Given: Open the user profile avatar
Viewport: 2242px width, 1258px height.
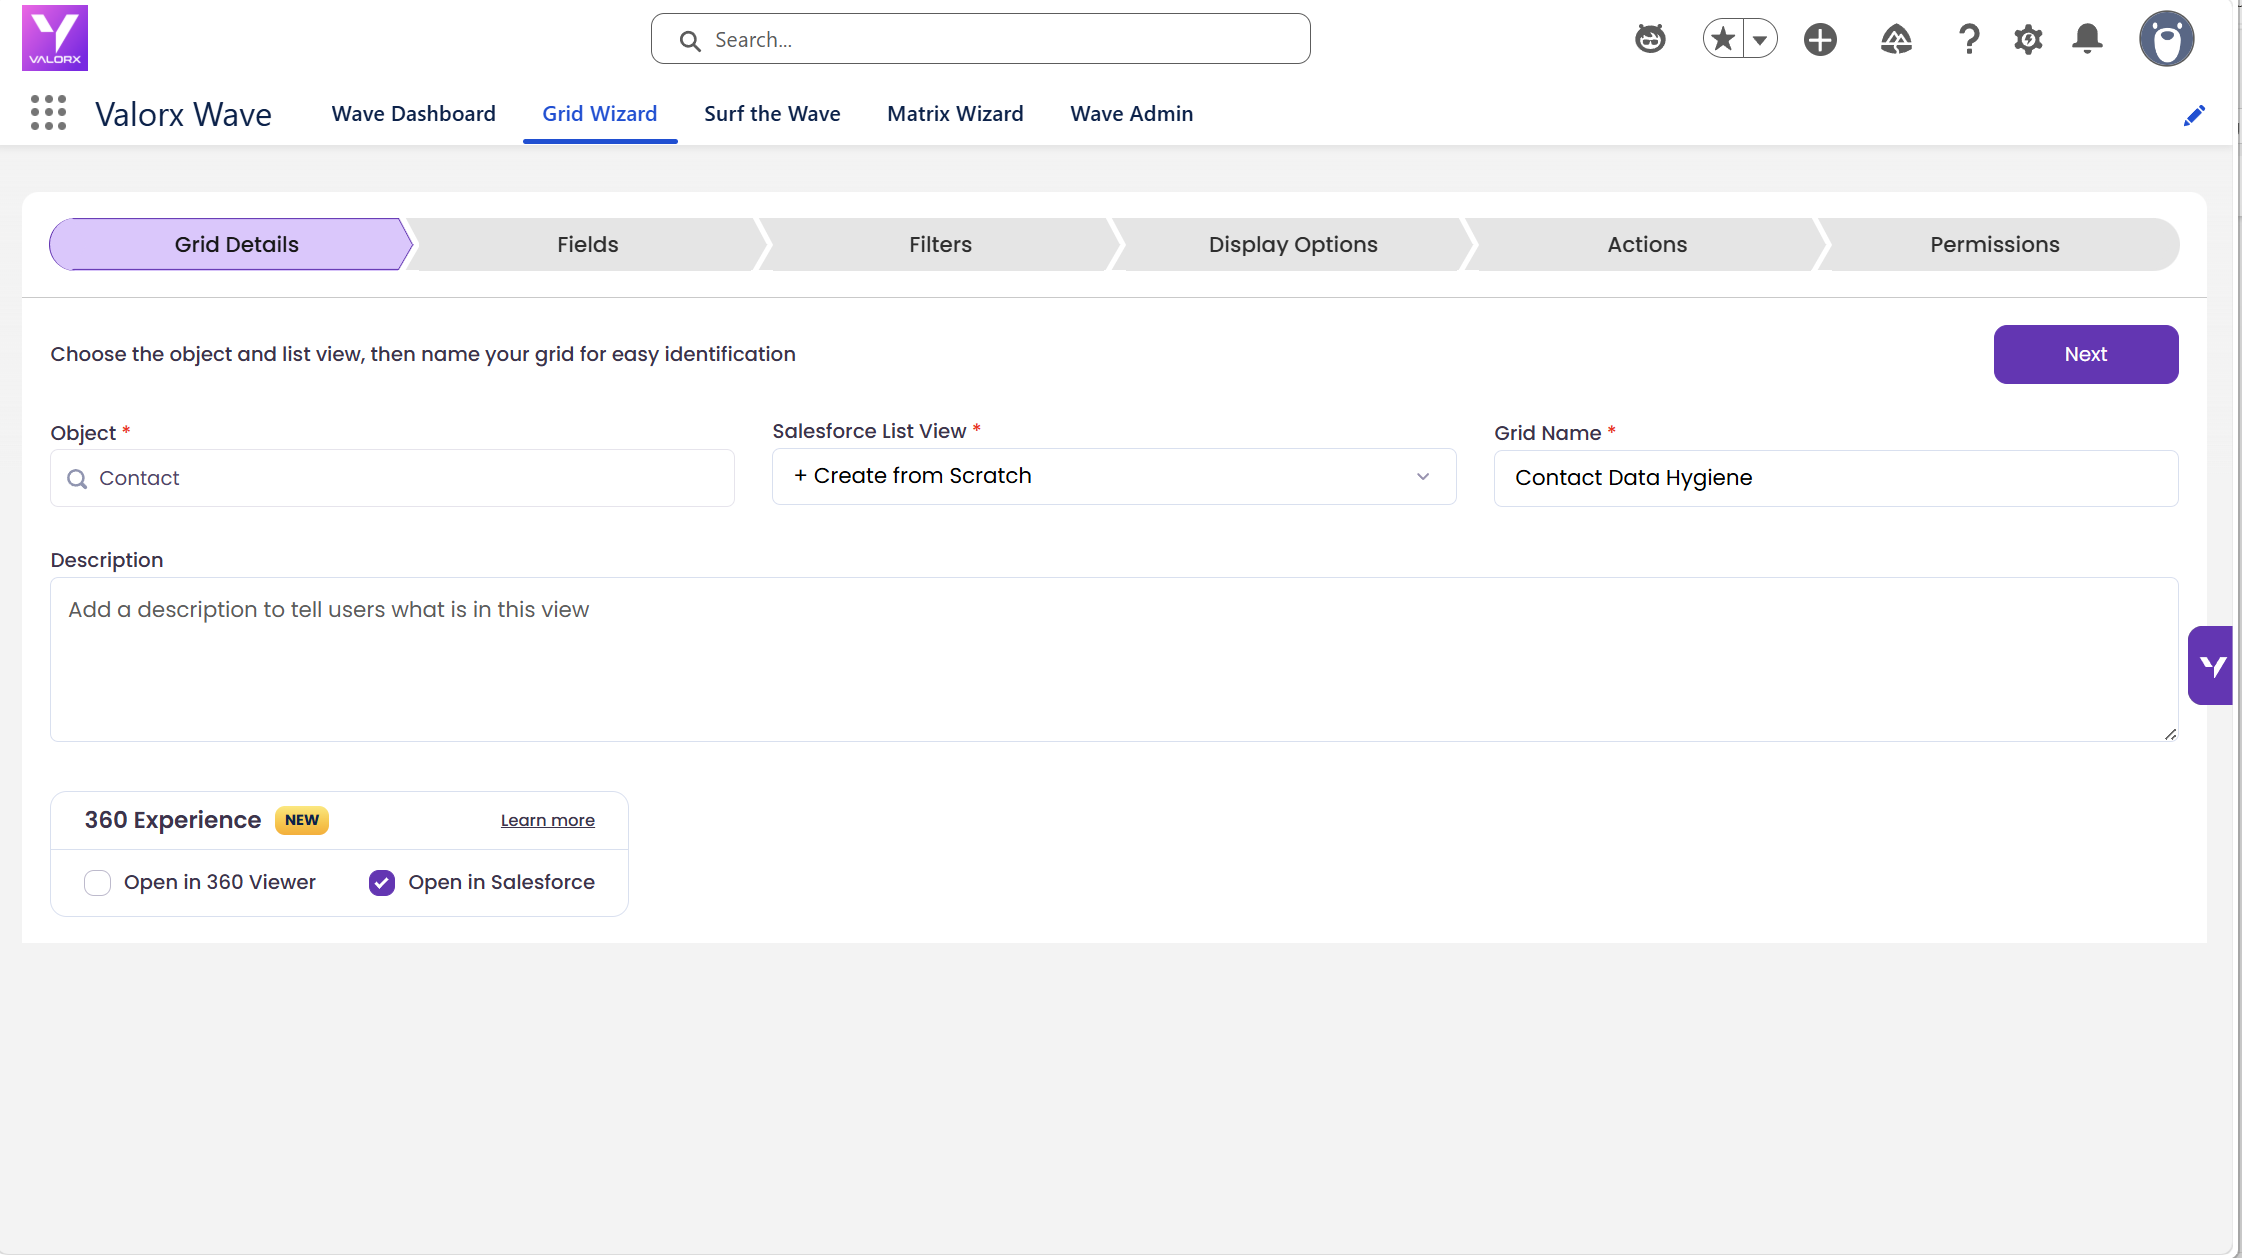Looking at the screenshot, I should click(x=2166, y=39).
